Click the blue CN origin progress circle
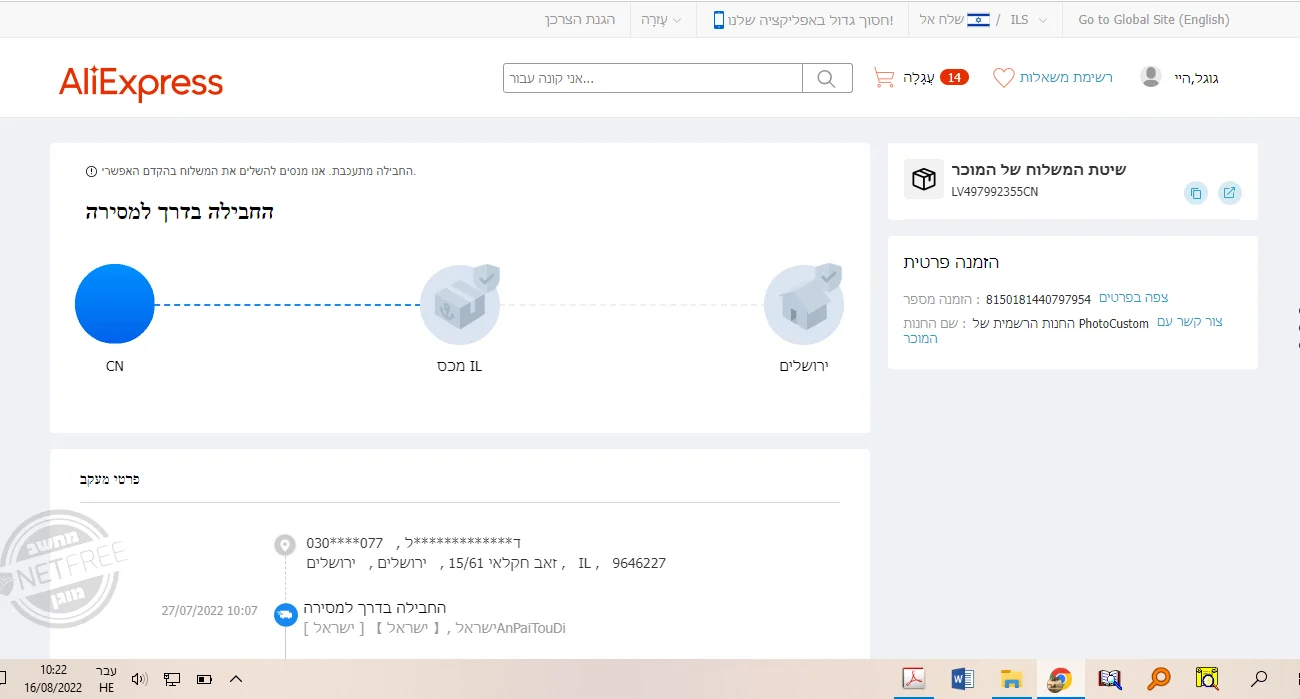Screen dimensions: 1300x699 [x=115, y=304]
